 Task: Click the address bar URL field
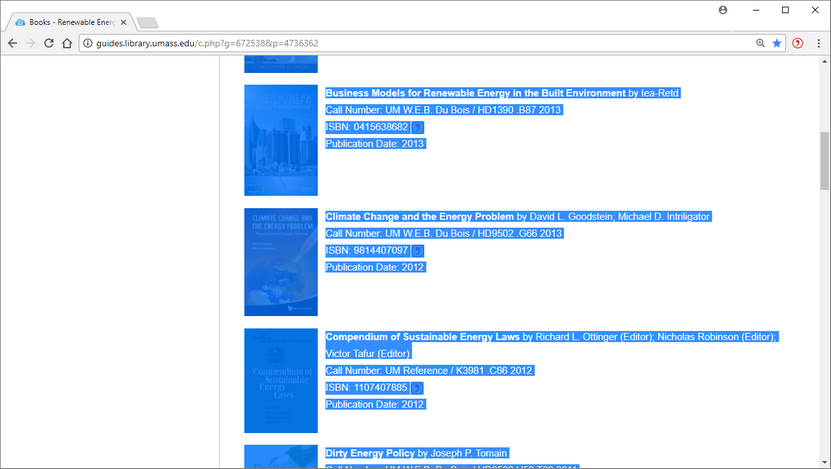coord(419,43)
